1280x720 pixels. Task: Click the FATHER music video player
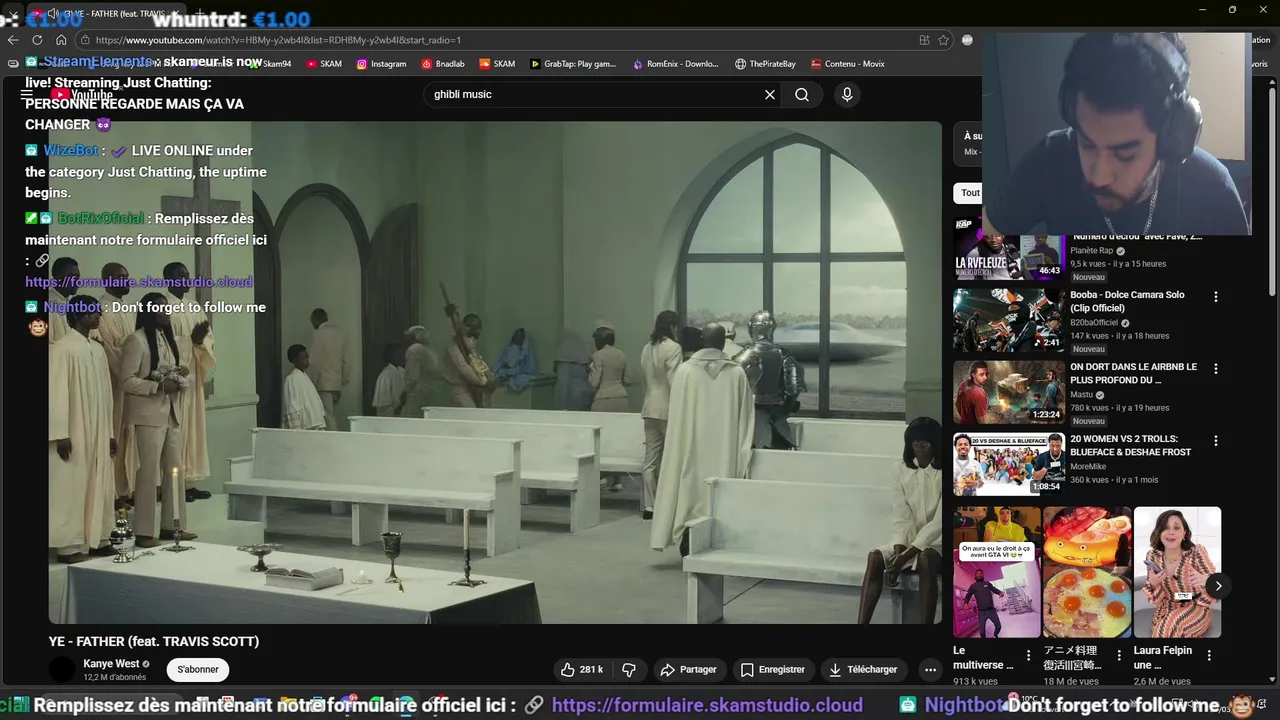(495, 372)
